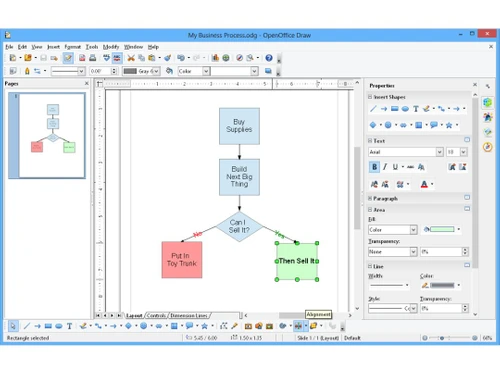
Task: Click the Chart insert icon
Action: click(215, 58)
